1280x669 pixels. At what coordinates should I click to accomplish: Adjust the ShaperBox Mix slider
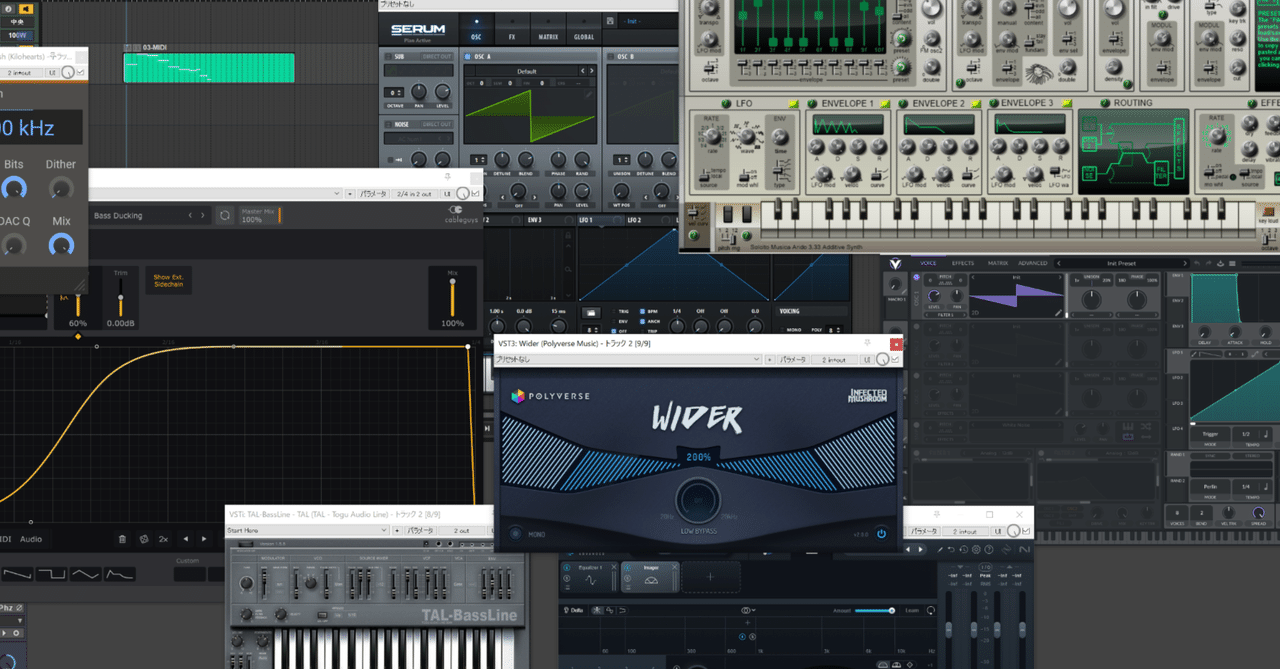pos(452,298)
